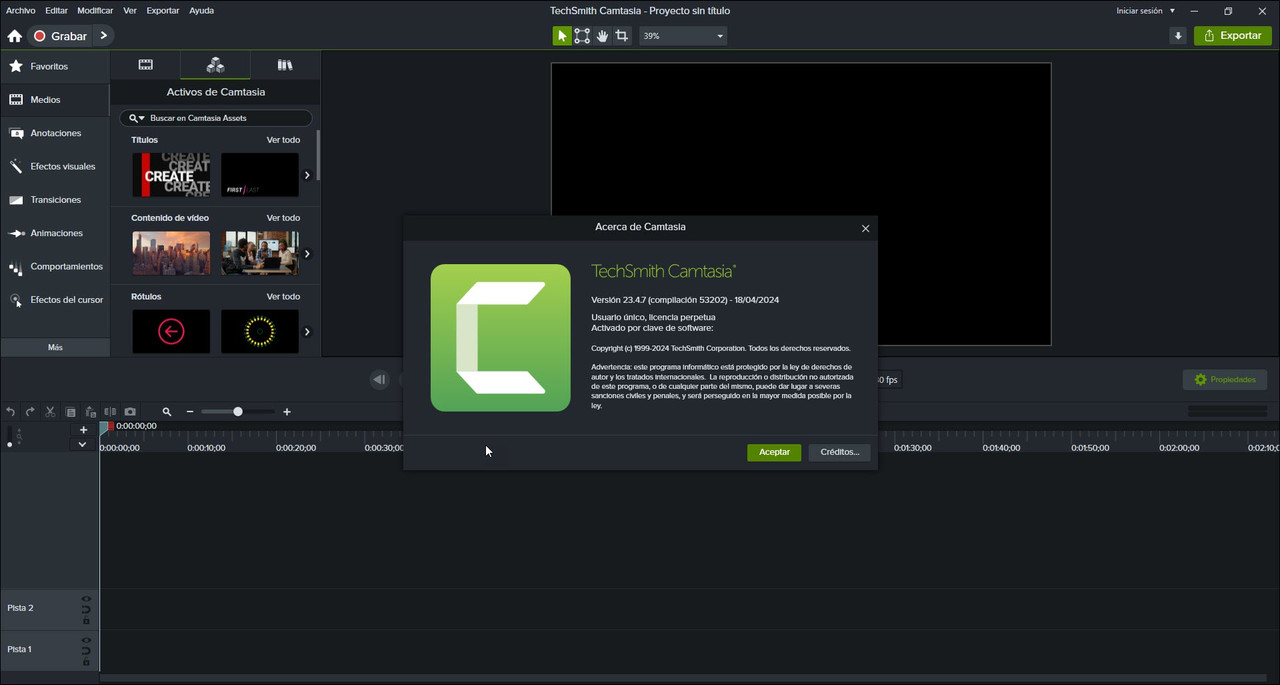
Task: Open Efectos visuales in the sidebar
Action: 55,166
